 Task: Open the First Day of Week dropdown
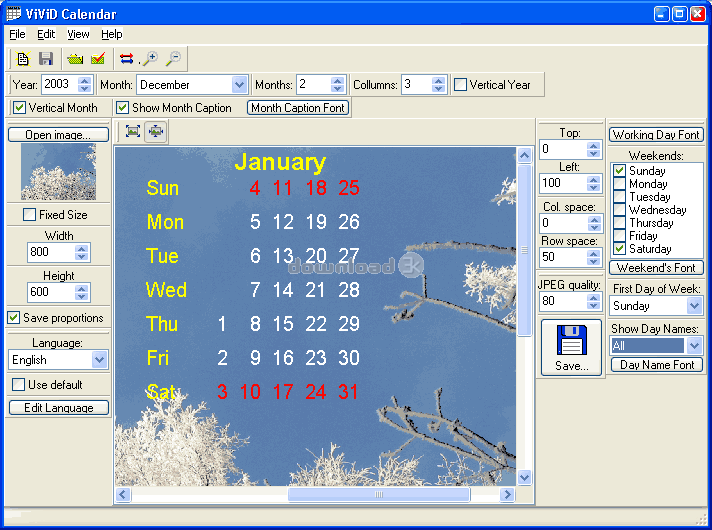(694, 306)
